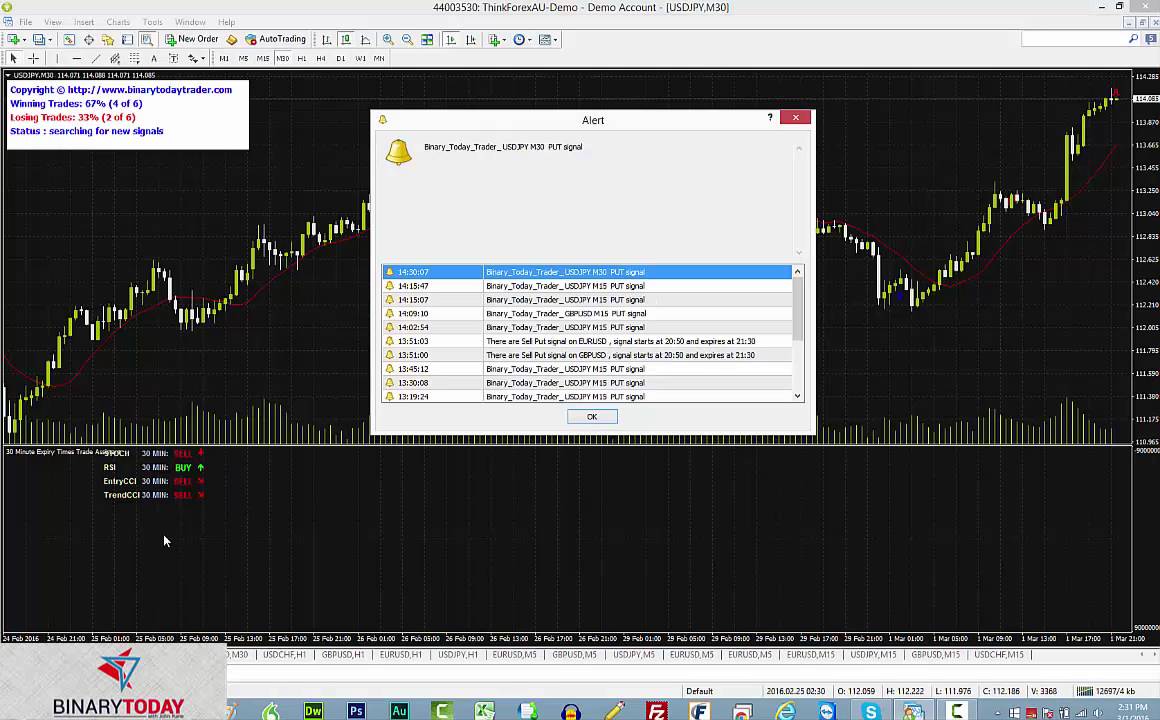Select the Text Label tool
The image size is (1160, 720).
173,58
